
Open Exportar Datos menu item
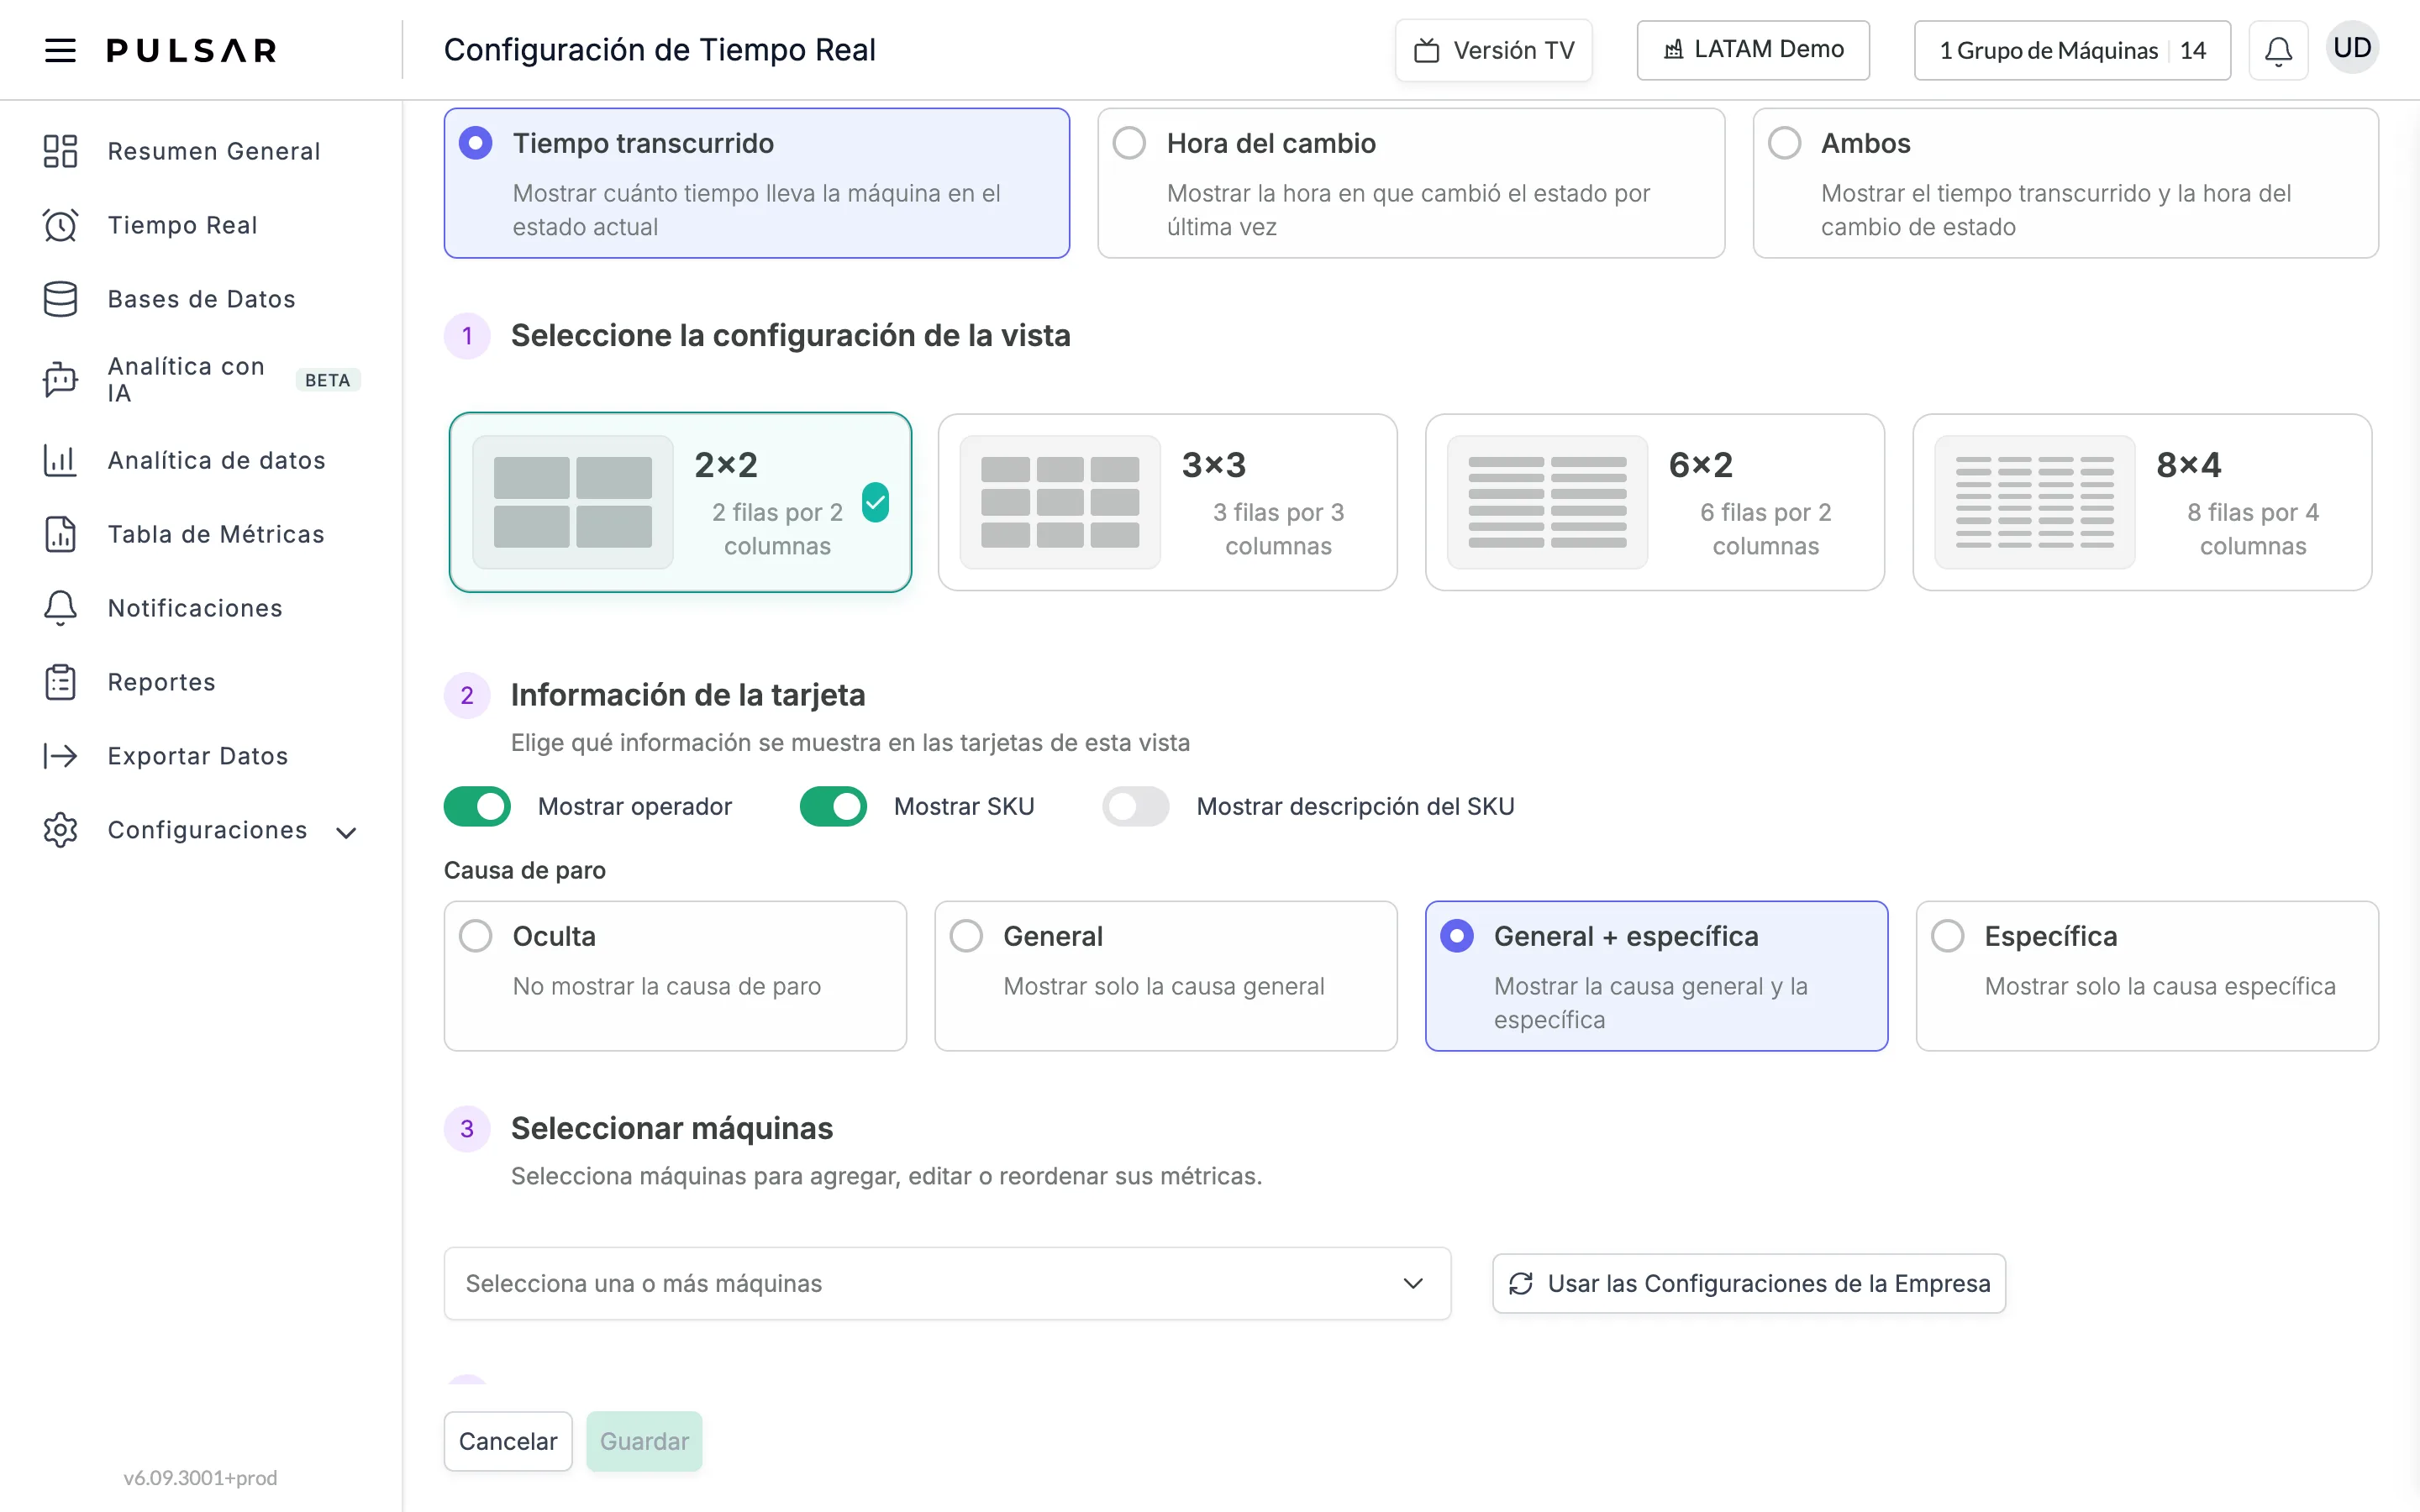click(198, 756)
